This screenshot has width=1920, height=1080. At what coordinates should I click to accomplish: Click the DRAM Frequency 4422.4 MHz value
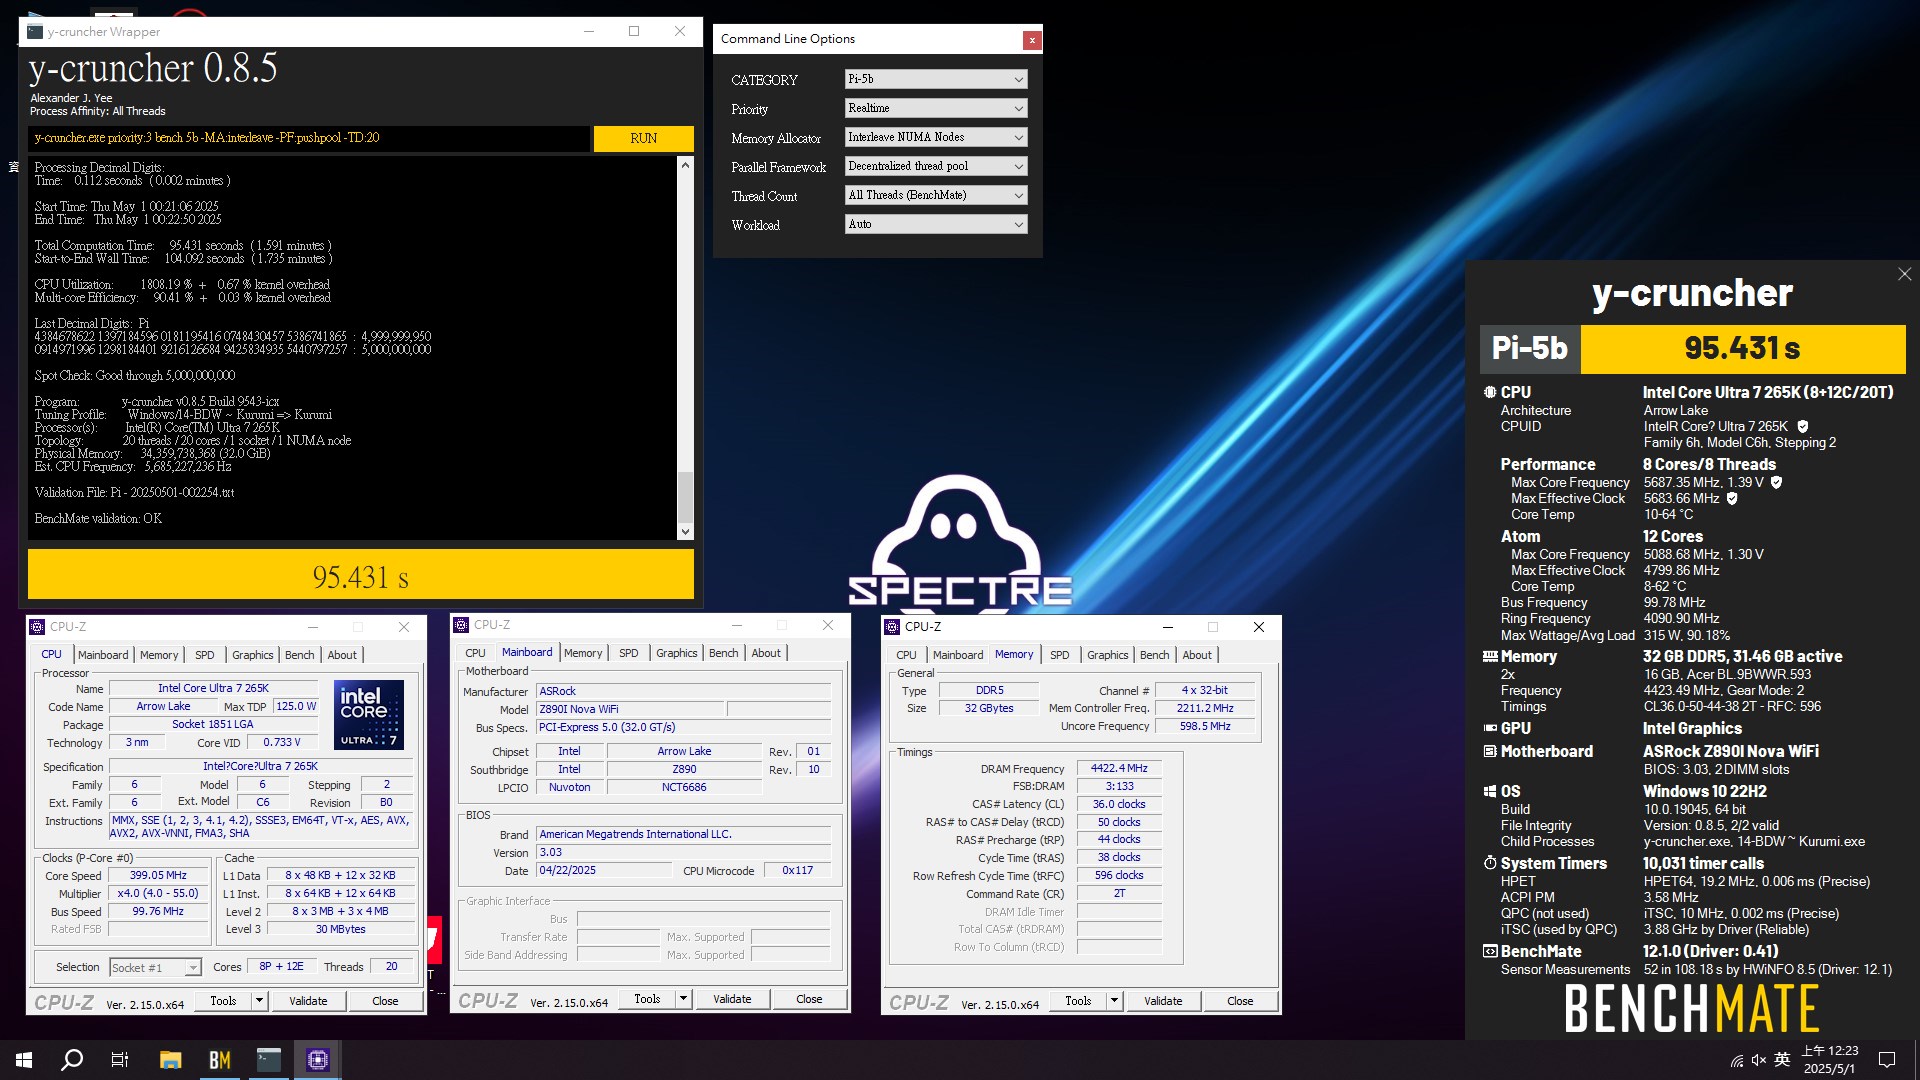click(x=1119, y=768)
